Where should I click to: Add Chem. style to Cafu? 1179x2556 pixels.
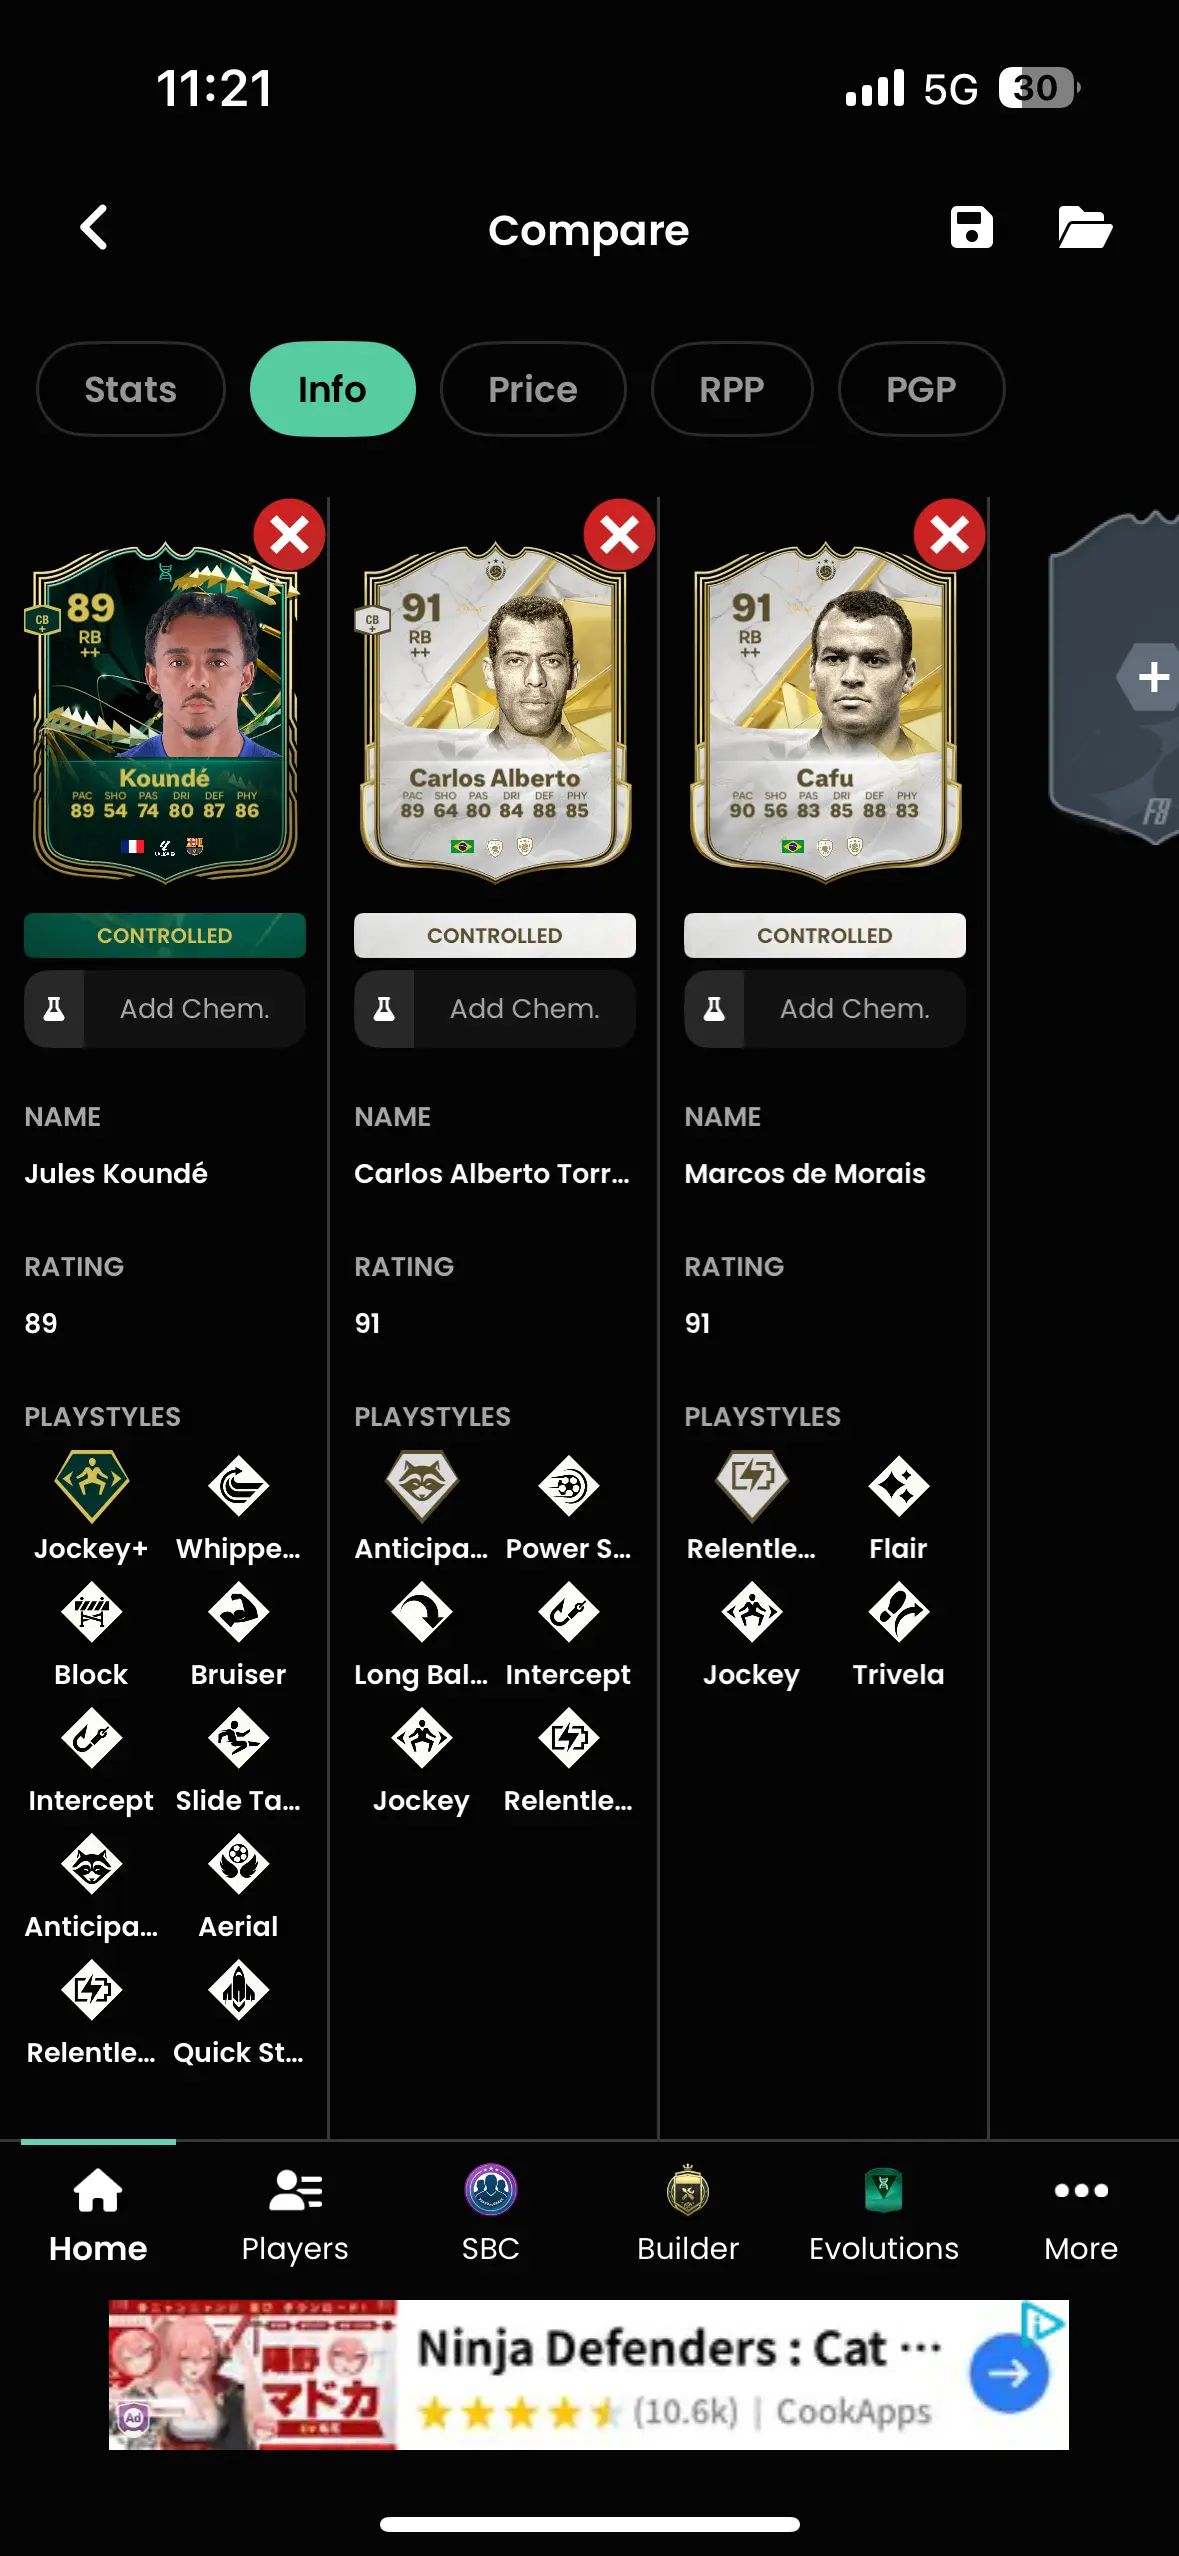pos(825,1009)
